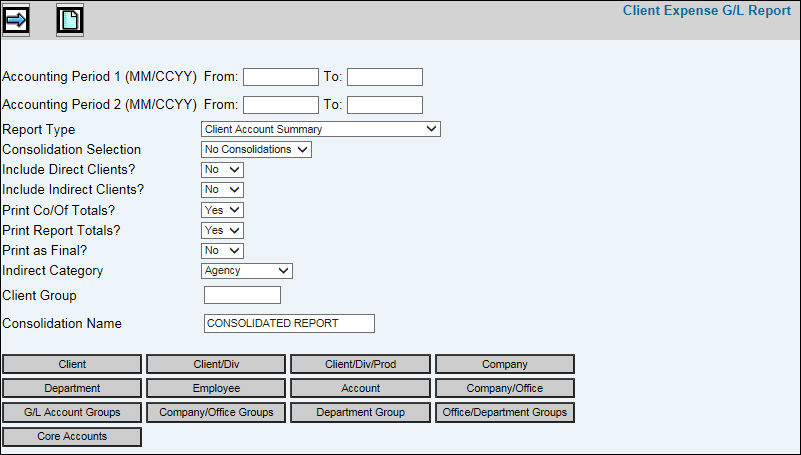Click Accounting Period 1 From field
This screenshot has height=455, width=801.
(280, 77)
